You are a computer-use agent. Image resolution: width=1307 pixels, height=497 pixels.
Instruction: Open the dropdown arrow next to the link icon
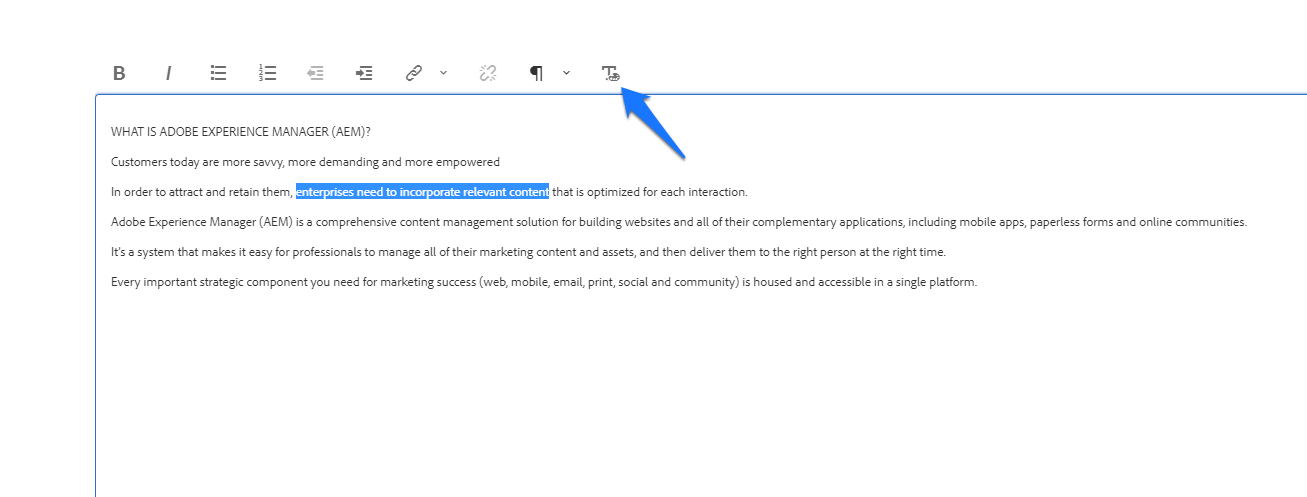coord(443,72)
